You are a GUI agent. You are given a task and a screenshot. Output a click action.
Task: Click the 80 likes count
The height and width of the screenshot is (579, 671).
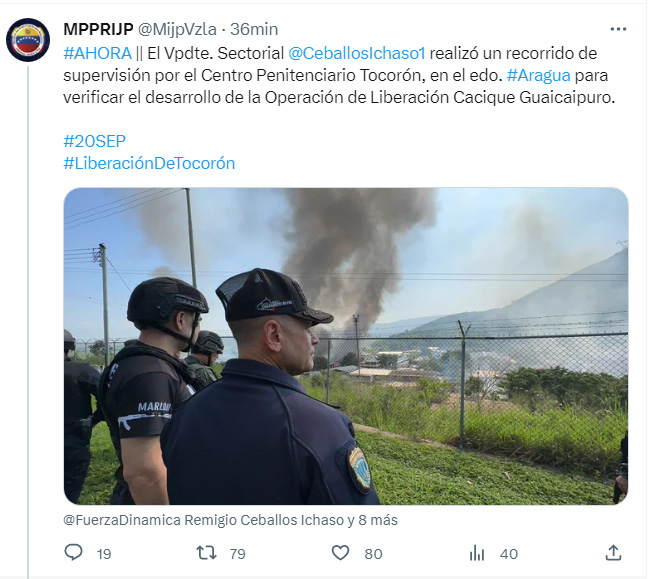coord(373,554)
